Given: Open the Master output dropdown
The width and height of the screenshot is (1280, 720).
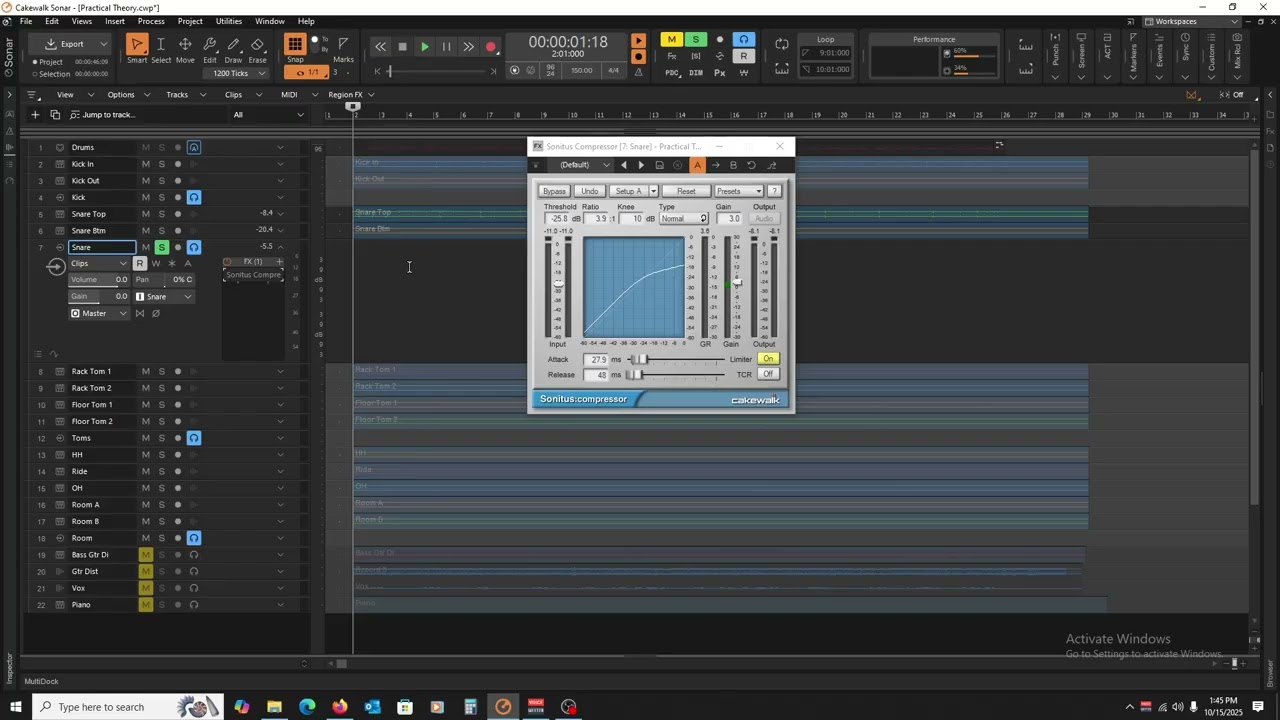Looking at the screenshot, I should (99, 314).
